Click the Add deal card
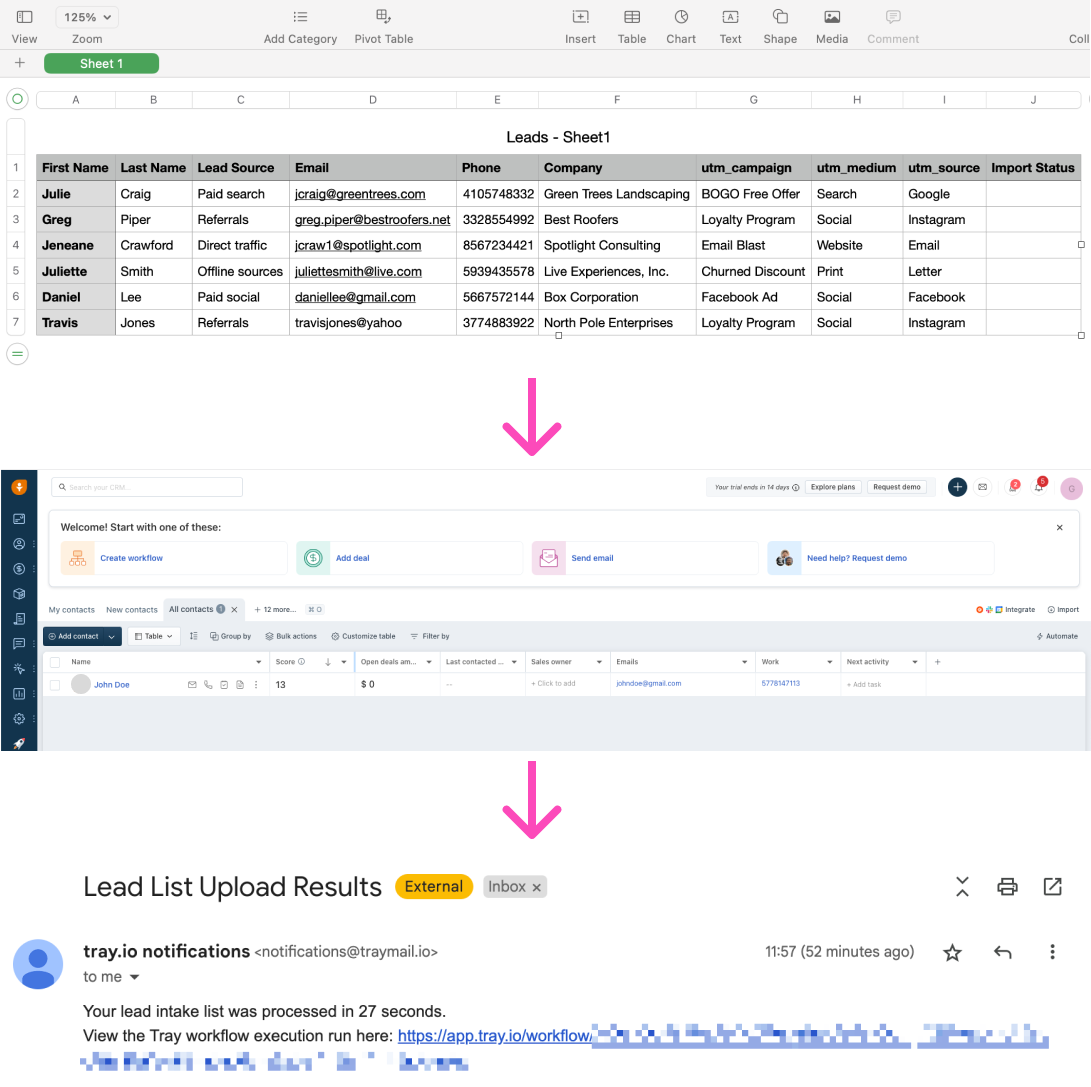Viewport: 1091px width, 1087px height. click(409, 558)
